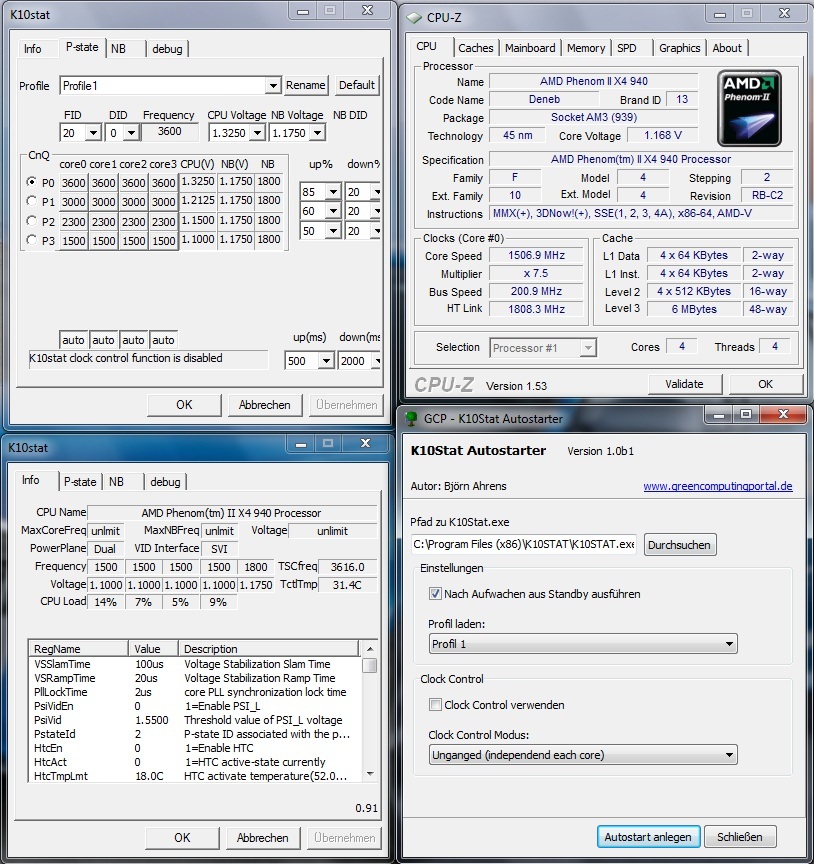Viewport: 814px width, 864px height.
Task: Click the Description column header
Action: 269,649
